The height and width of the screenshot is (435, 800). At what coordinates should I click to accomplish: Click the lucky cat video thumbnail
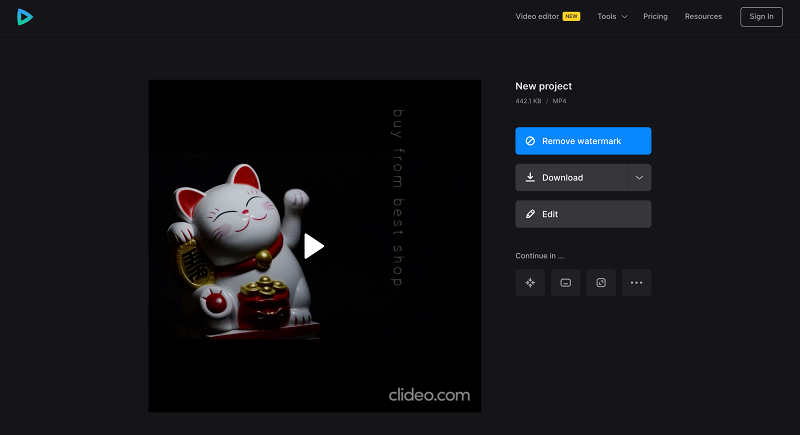pyautogui.click(x=314, y=246)
